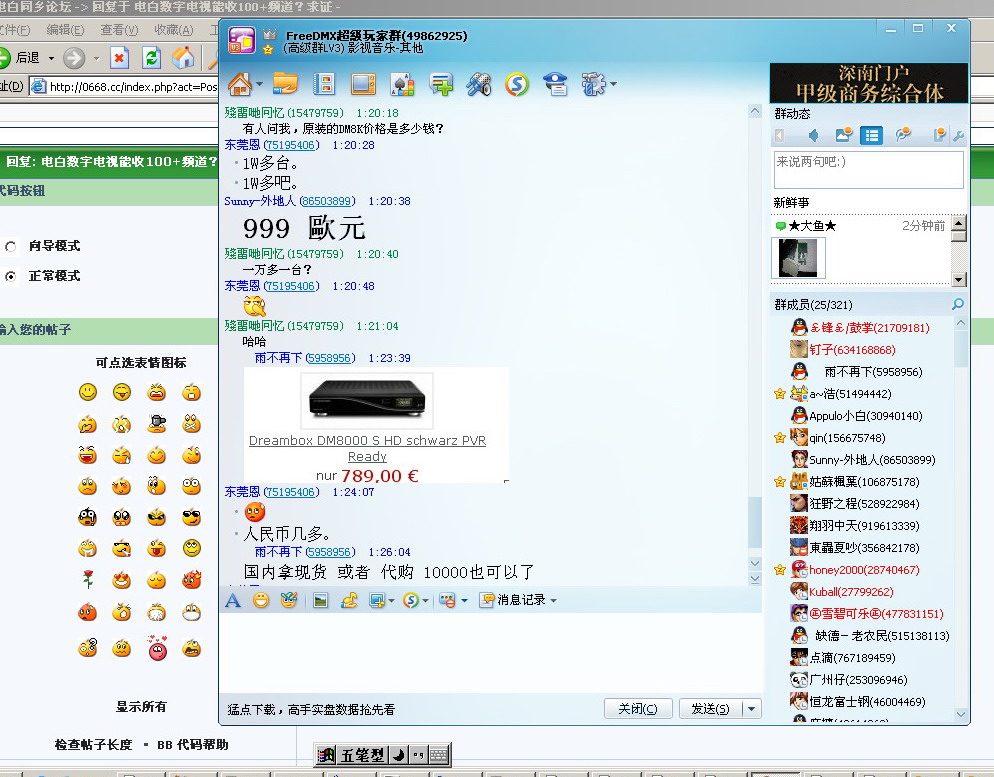Open the 编辑(E) menu in browser

65,30
